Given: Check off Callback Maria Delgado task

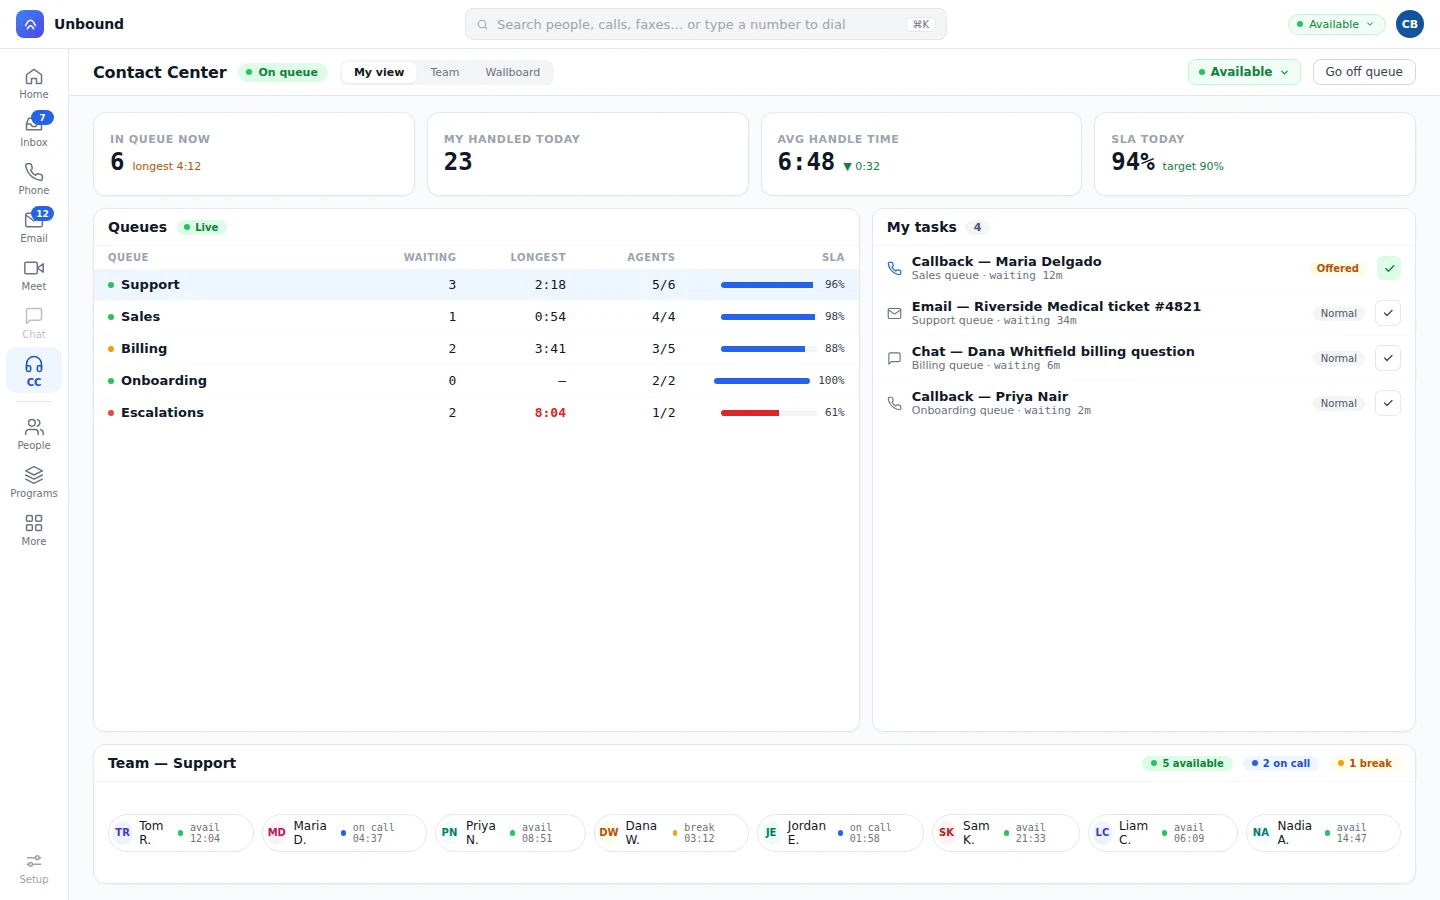Looking at the screenshot, I should pyautogui.click(x=1388, y=268).
